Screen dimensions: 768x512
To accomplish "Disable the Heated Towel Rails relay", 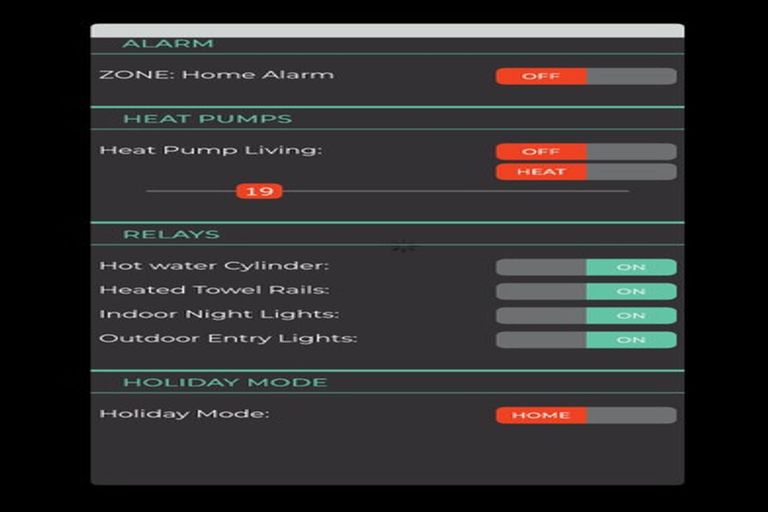I will point(585,291).
